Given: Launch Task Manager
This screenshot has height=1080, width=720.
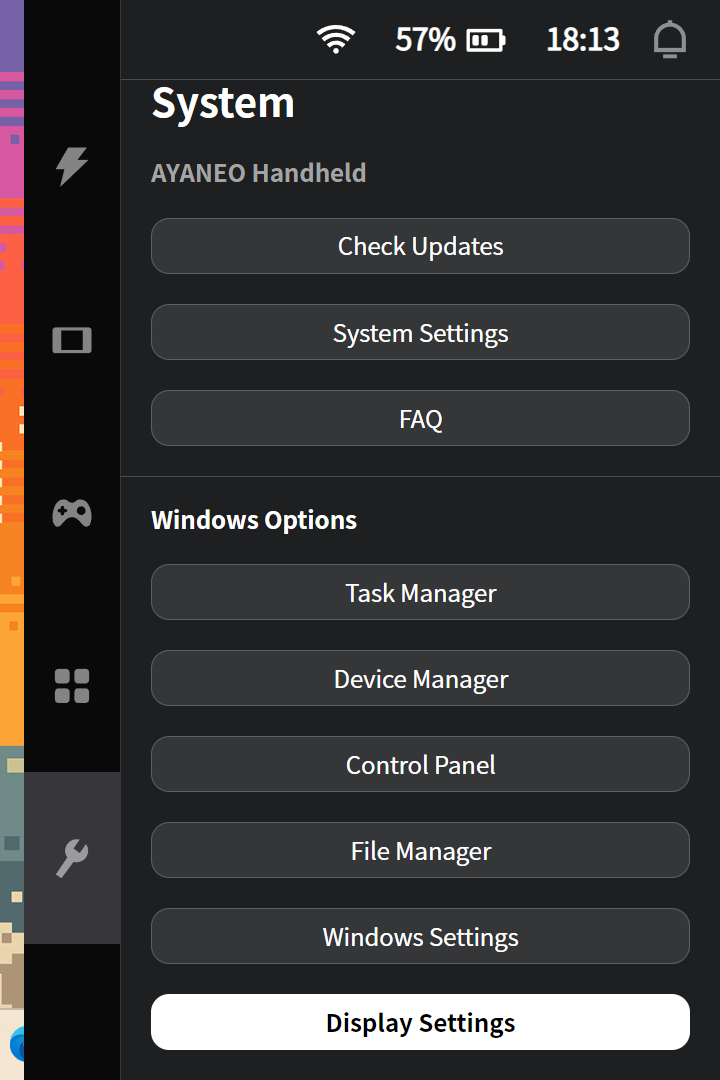Looking at the screenshot, I should click(420, 593).
